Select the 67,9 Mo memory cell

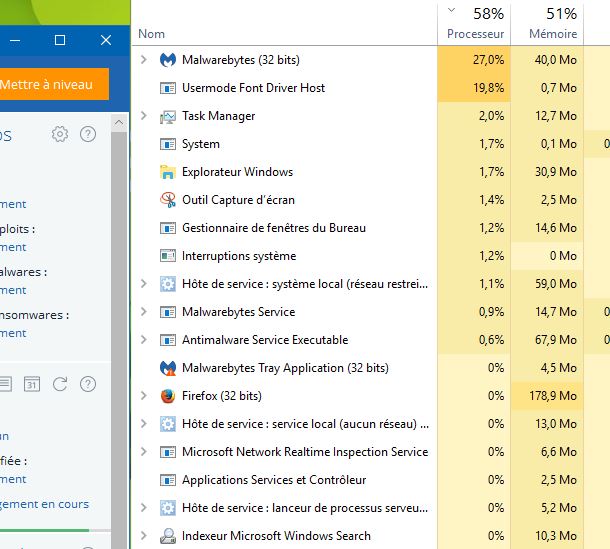(x=547, y=340)
